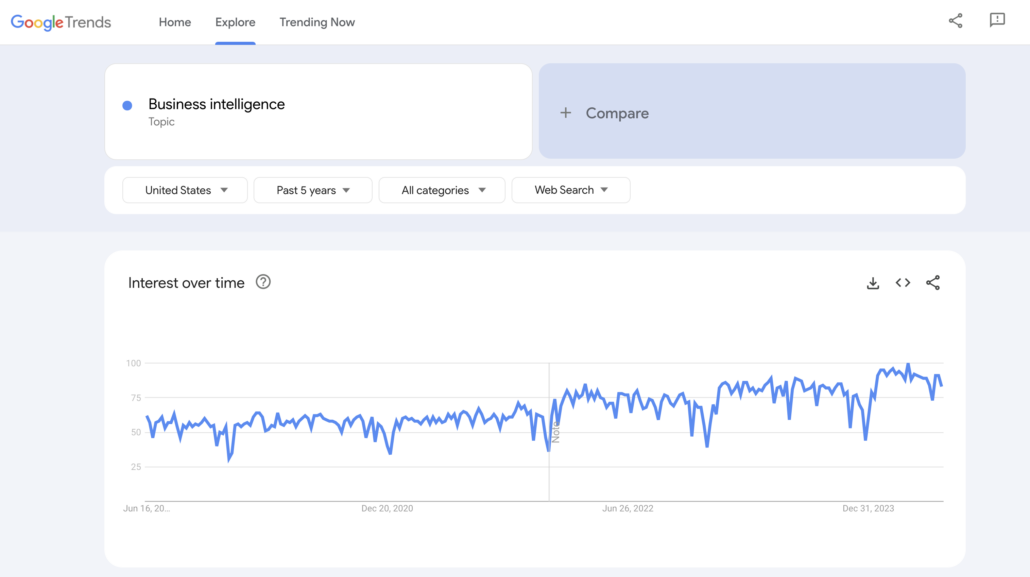1030x577 pixels.
Task: Download the Interest over time CSV
Action: tap(873, 283)
